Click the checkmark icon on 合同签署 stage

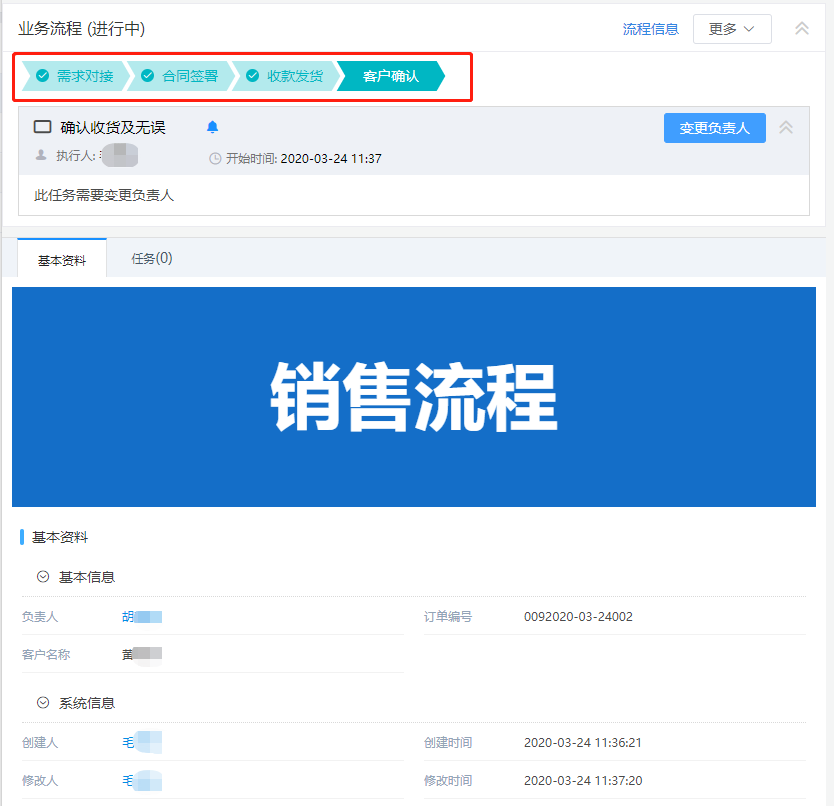(x=148, y=76)
